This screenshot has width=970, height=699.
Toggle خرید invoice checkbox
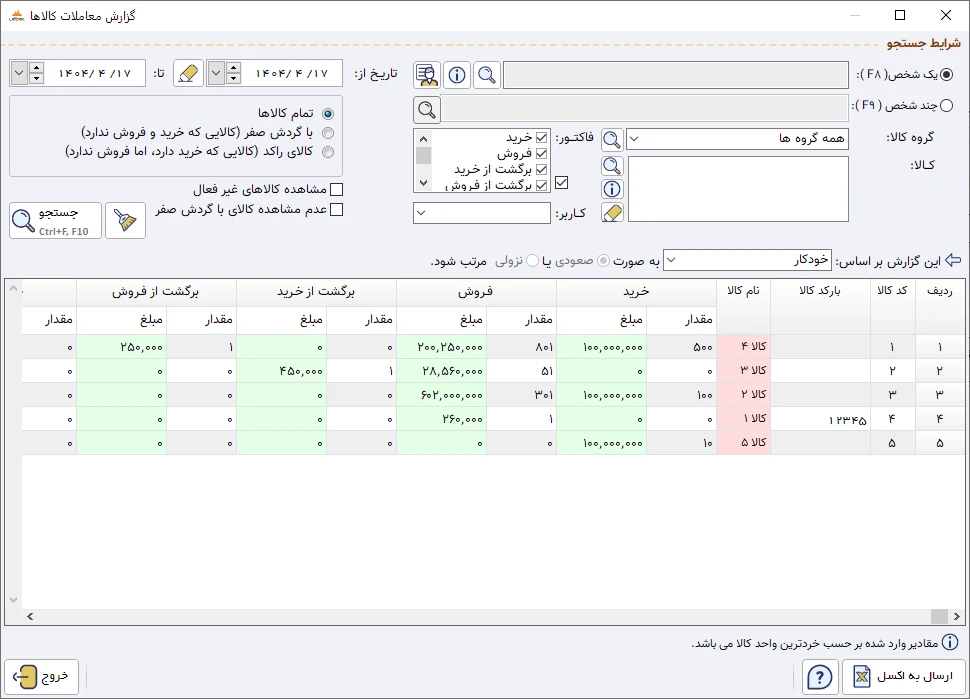[541, 137]
